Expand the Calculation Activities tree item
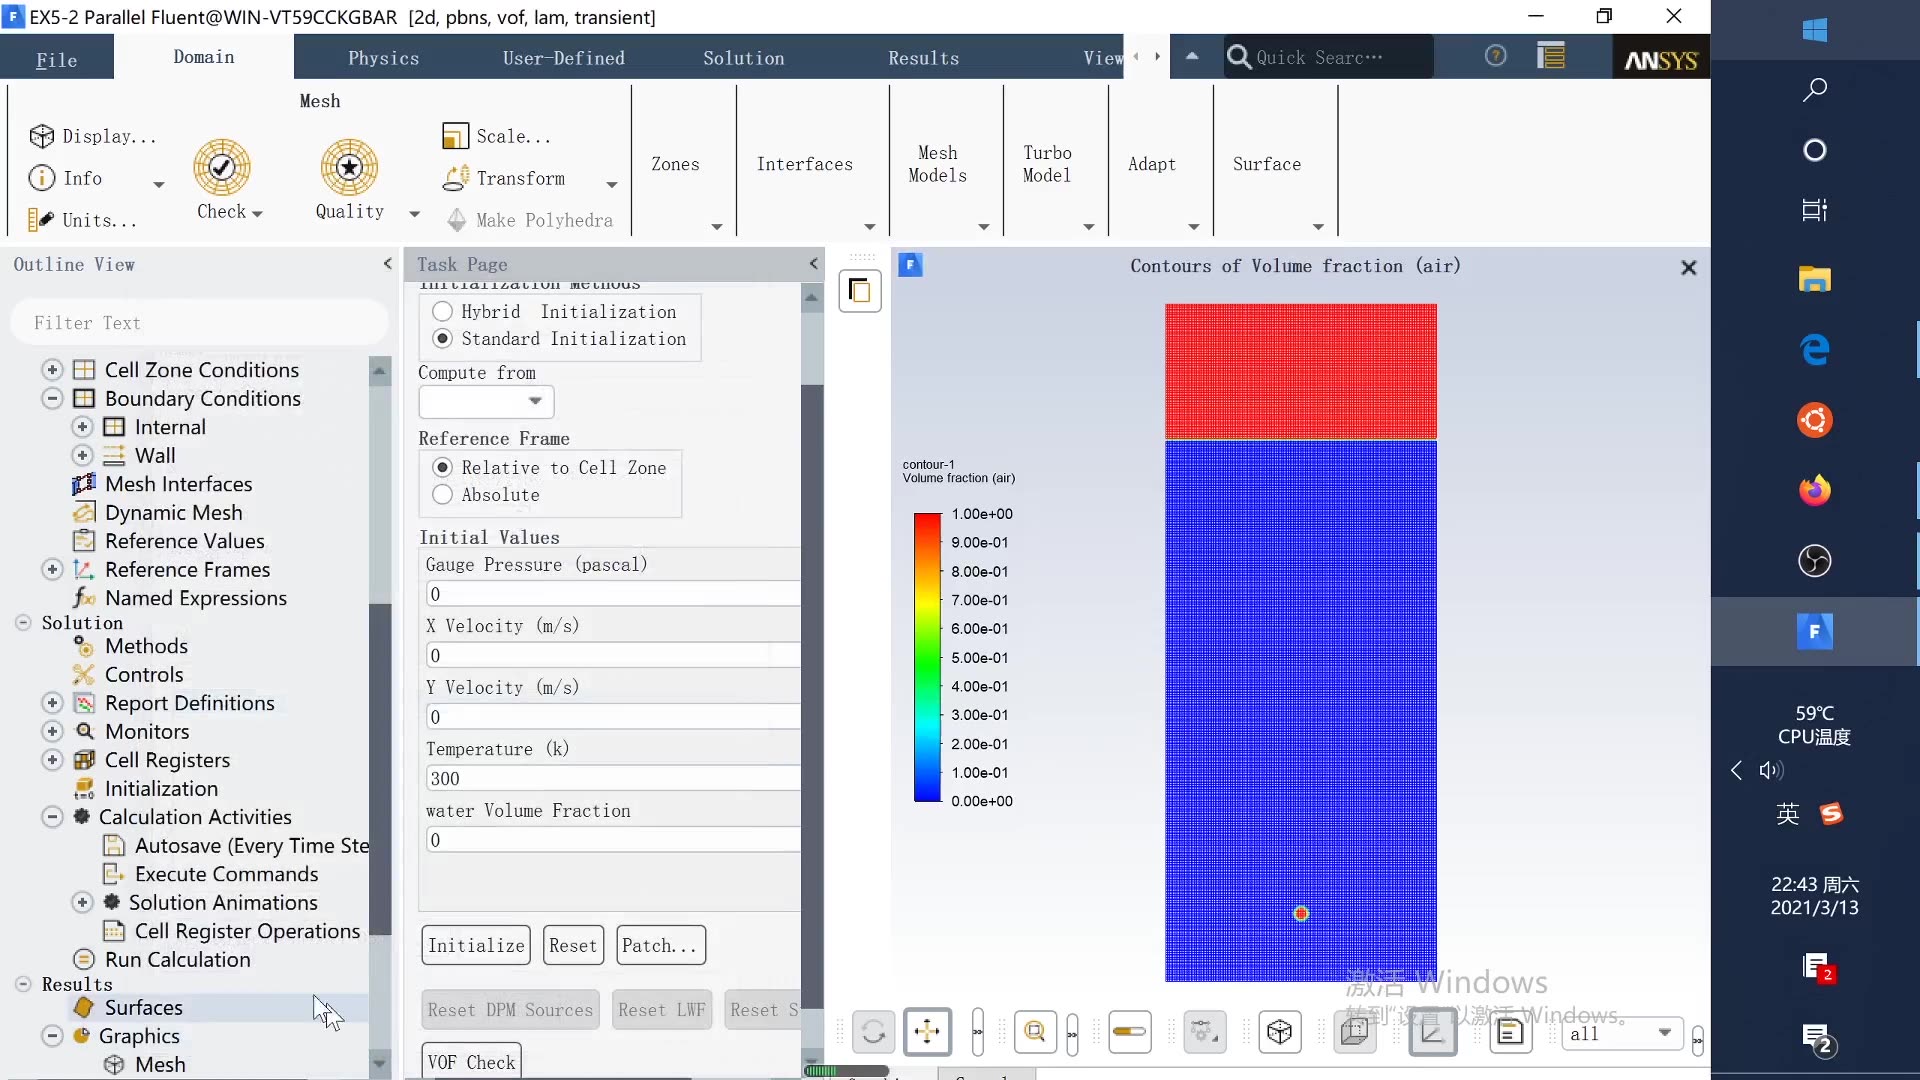 tap(50, 816)
